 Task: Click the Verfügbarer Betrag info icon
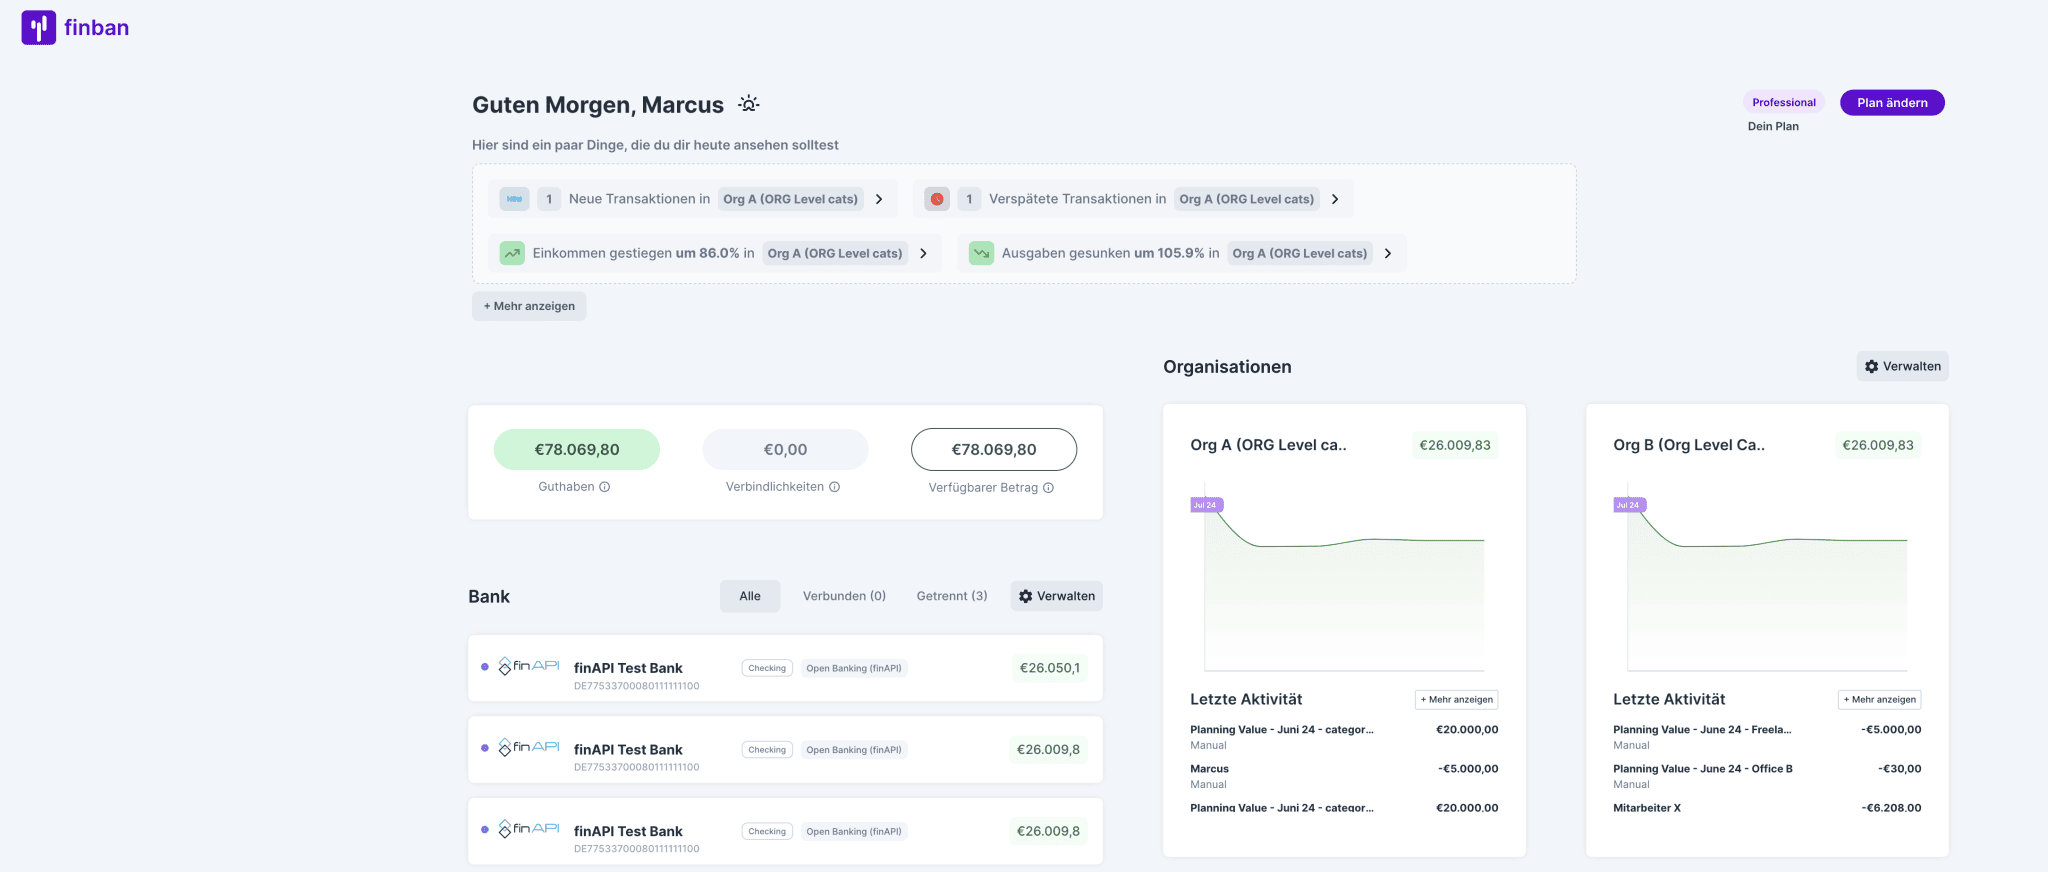(1048, 488)
